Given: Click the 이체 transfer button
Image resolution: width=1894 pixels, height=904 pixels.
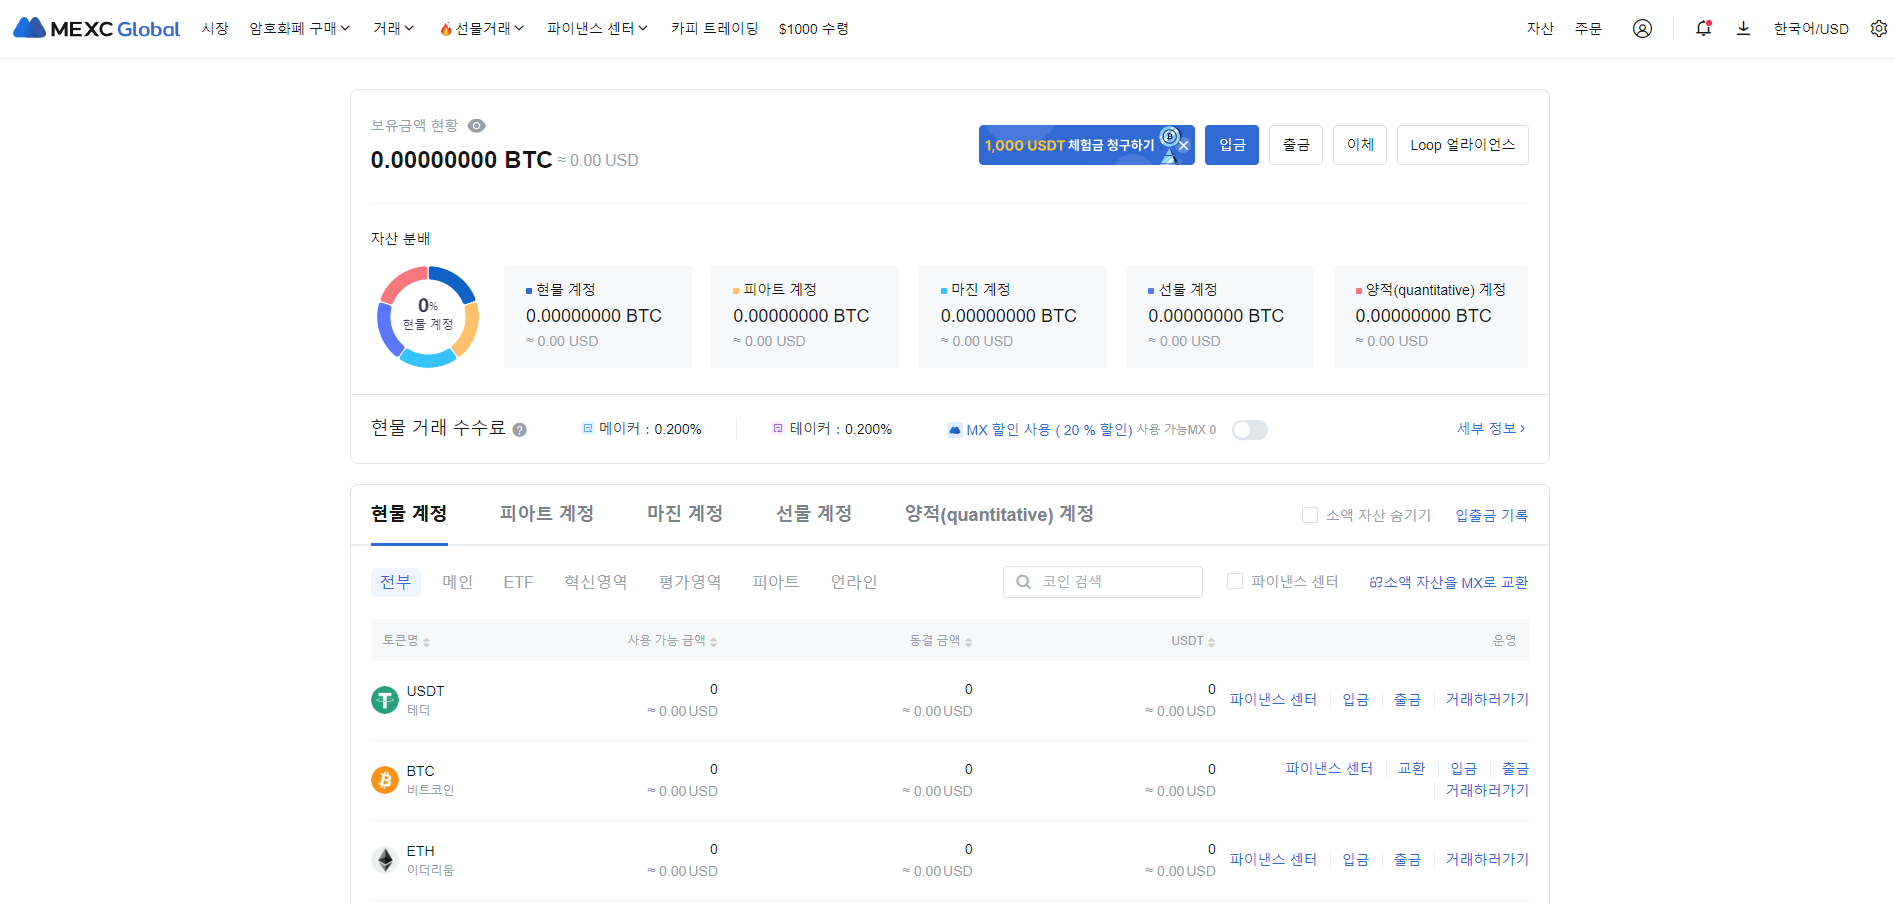Looking at the screenshot, I should point(1360,145).
